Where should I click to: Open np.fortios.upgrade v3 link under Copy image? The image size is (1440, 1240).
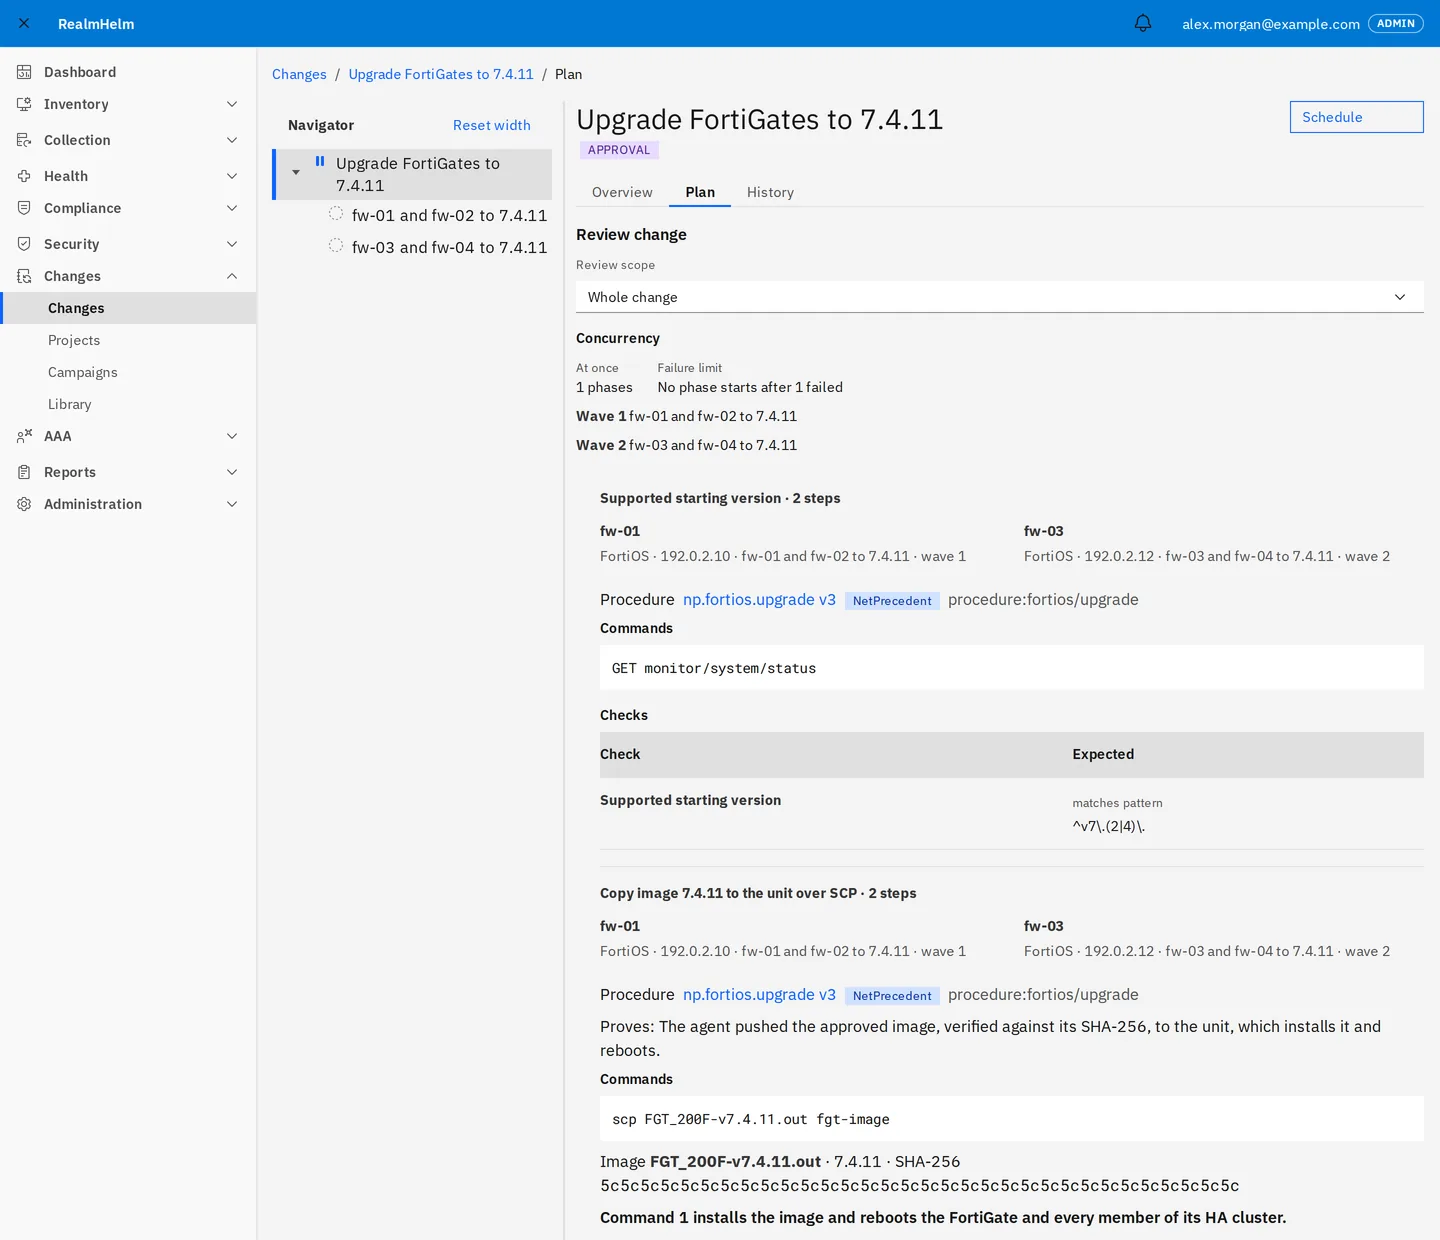(759, 994)
